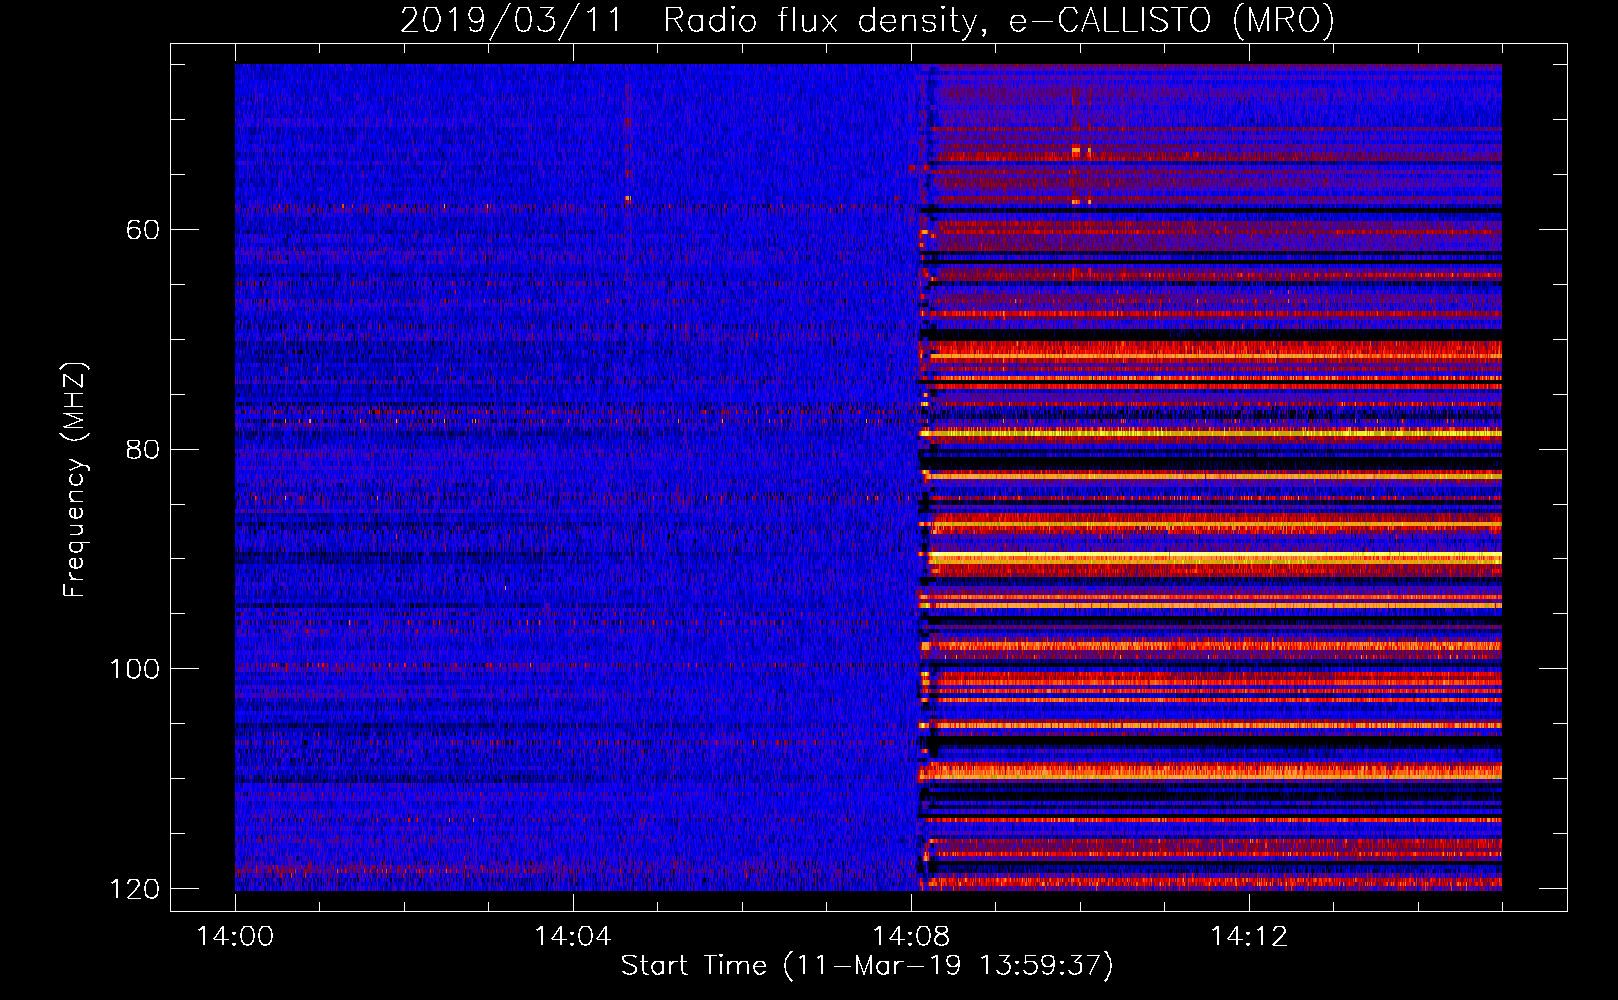Click the 100 MHz frequency tick label
The width and height of the screenshot is (1618, 1000).
click(x=134, y=668)
